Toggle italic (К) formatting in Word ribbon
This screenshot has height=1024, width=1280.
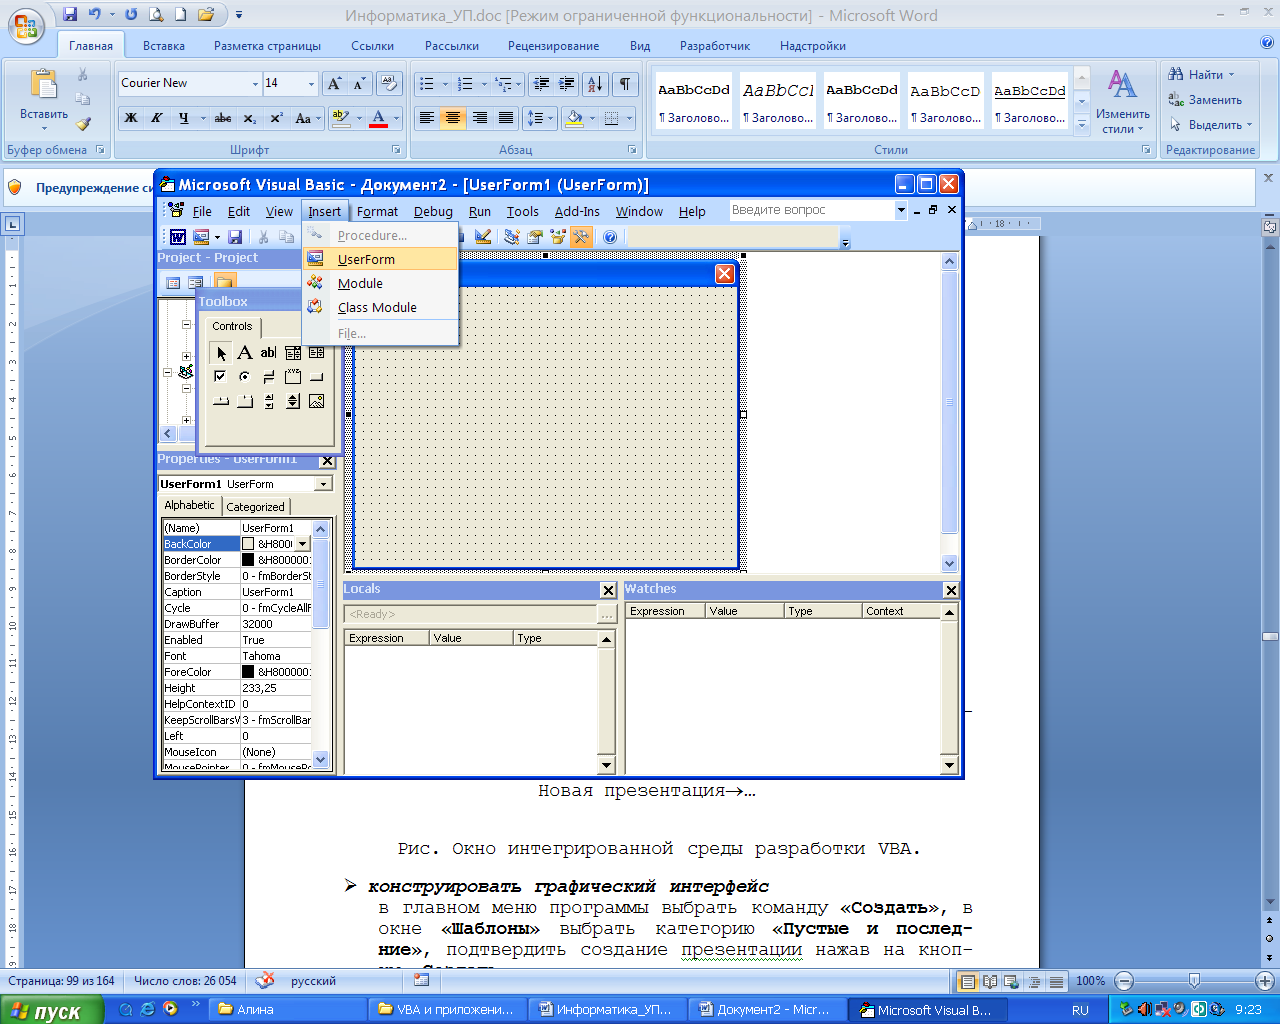(157, 118)
